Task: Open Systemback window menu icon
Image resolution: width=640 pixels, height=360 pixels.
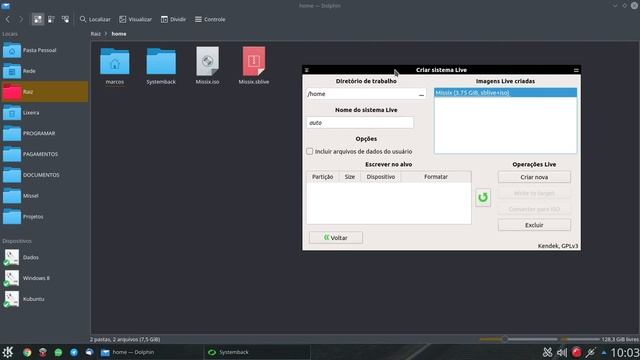Action: pos(307,70)
